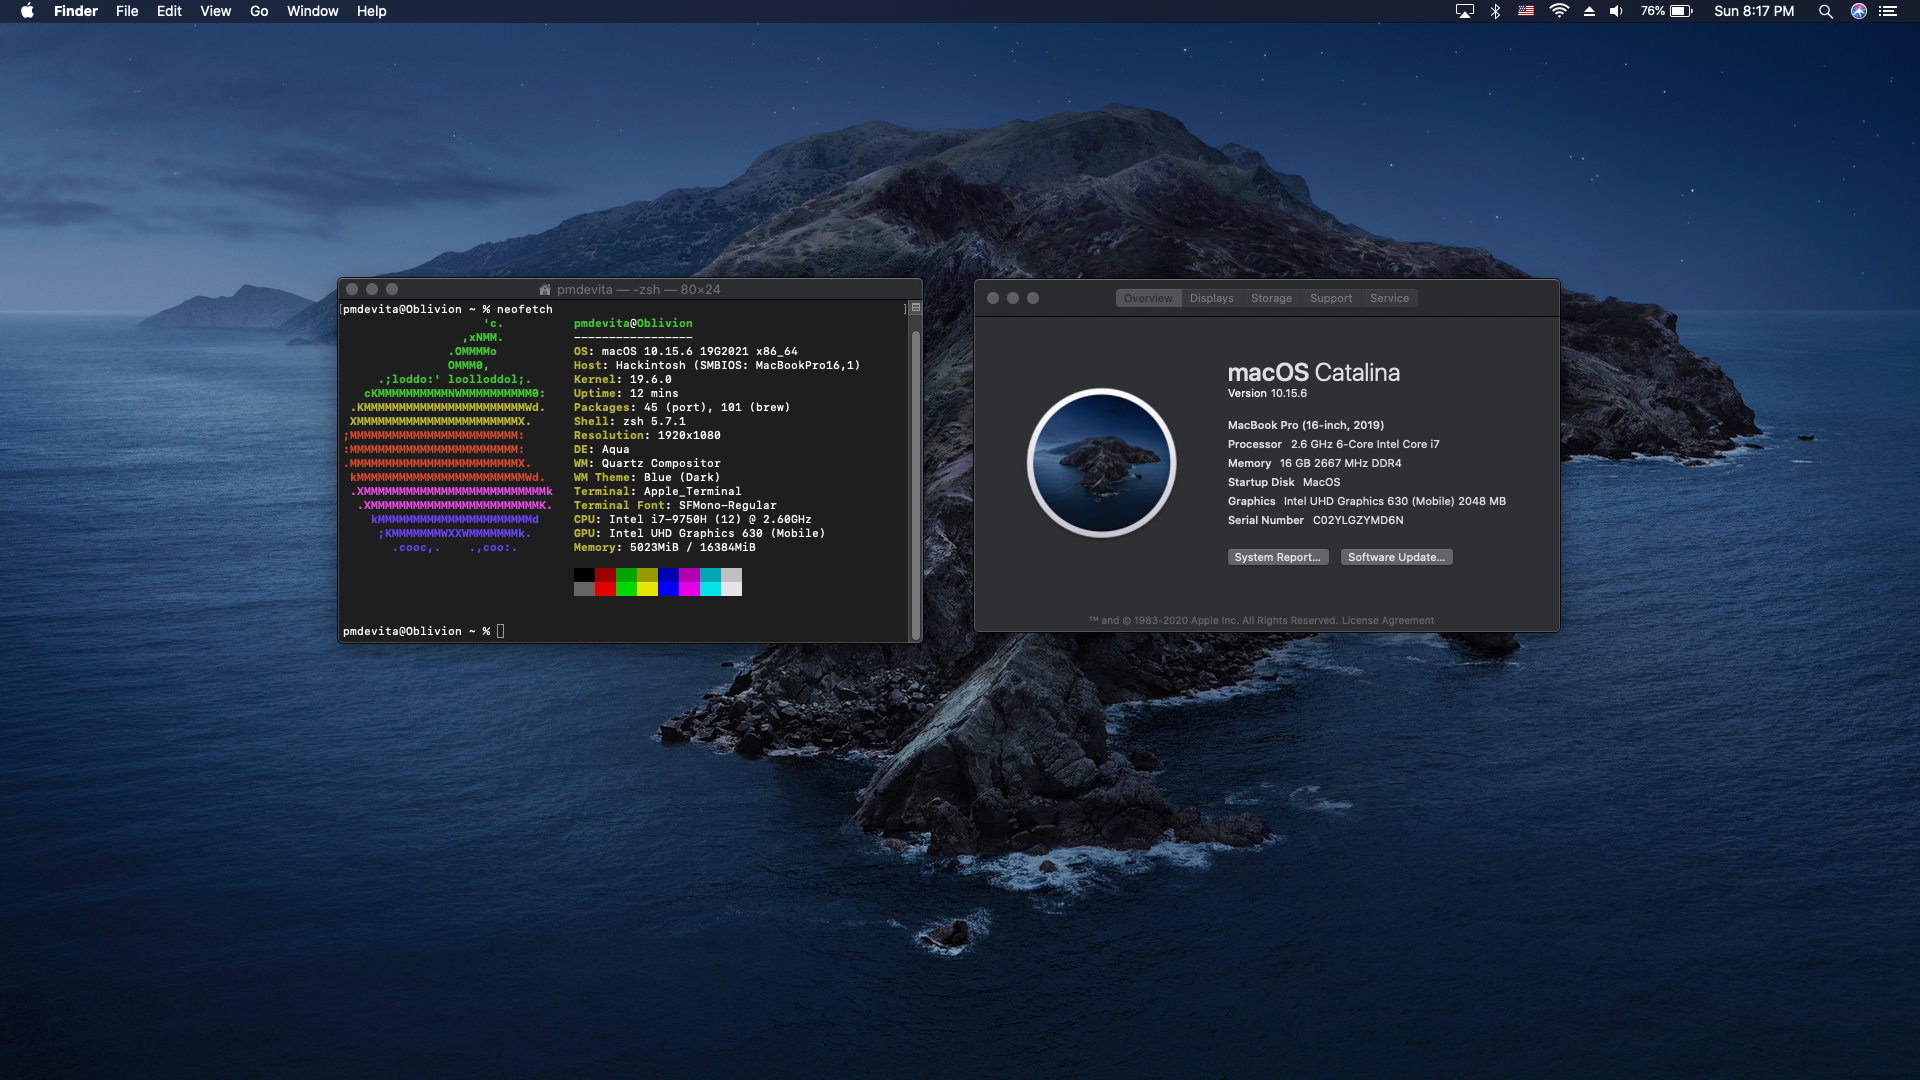Click the neofetch 'OS: macOS 10.15.6' line
Screen dimensions: 1920x1080
(686, 351)
